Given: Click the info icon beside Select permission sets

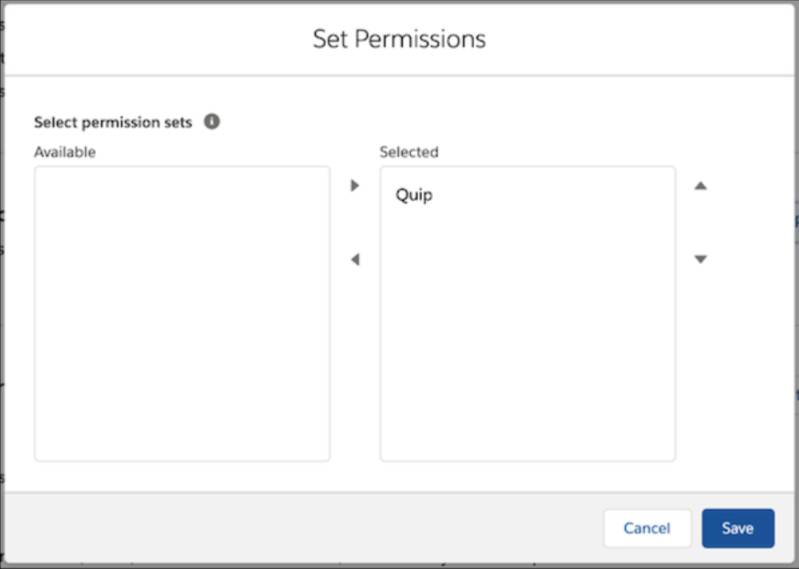Looking at the screenshot, I should 212,121.
